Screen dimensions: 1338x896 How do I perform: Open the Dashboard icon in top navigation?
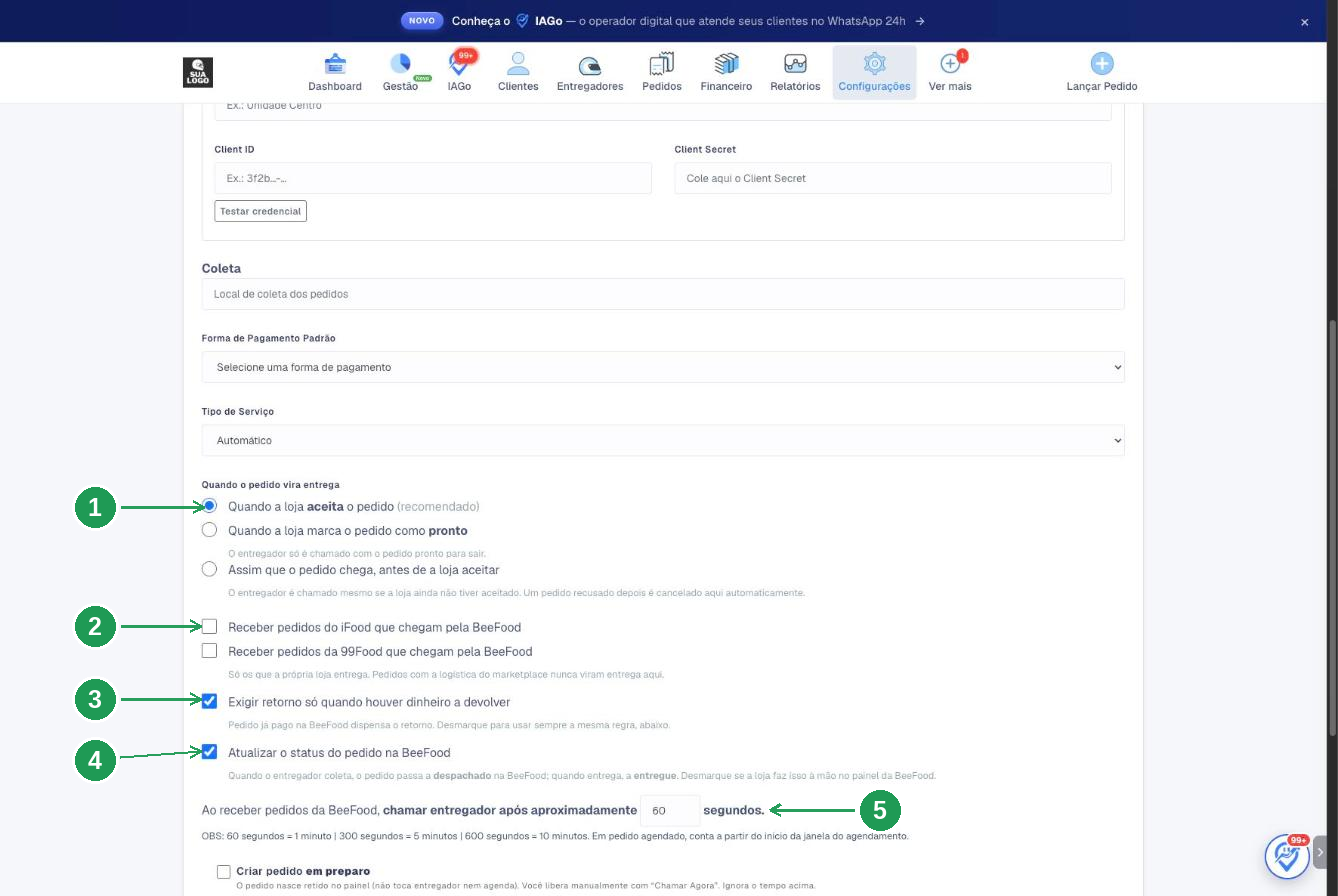point(335,63)
